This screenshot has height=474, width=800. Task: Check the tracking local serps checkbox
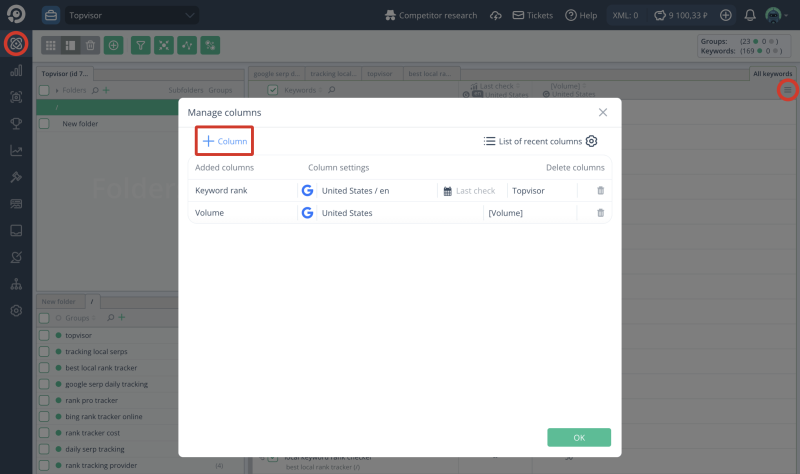pyautogui.click(x=44, y=352)
